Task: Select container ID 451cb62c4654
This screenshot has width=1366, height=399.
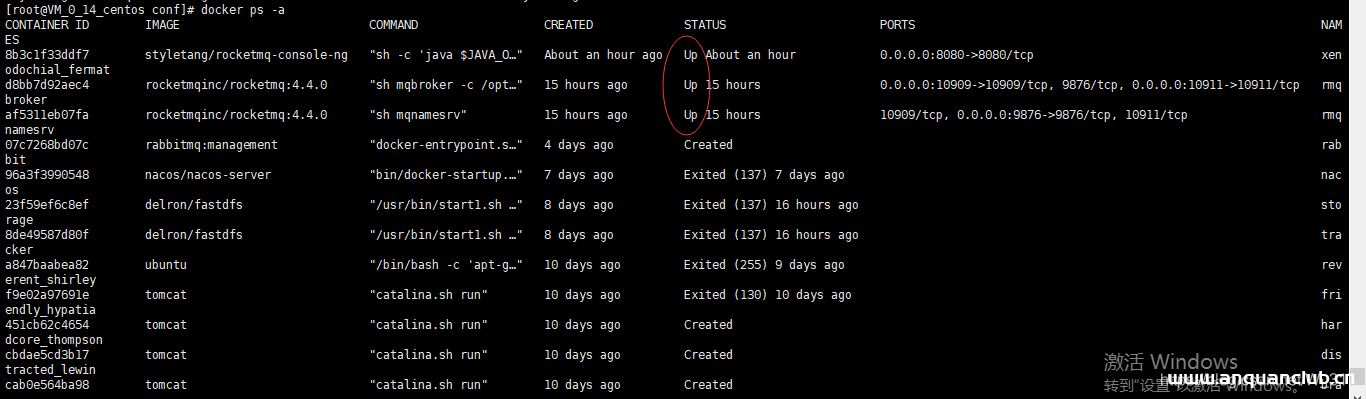Action: click(x=47, y=325)
